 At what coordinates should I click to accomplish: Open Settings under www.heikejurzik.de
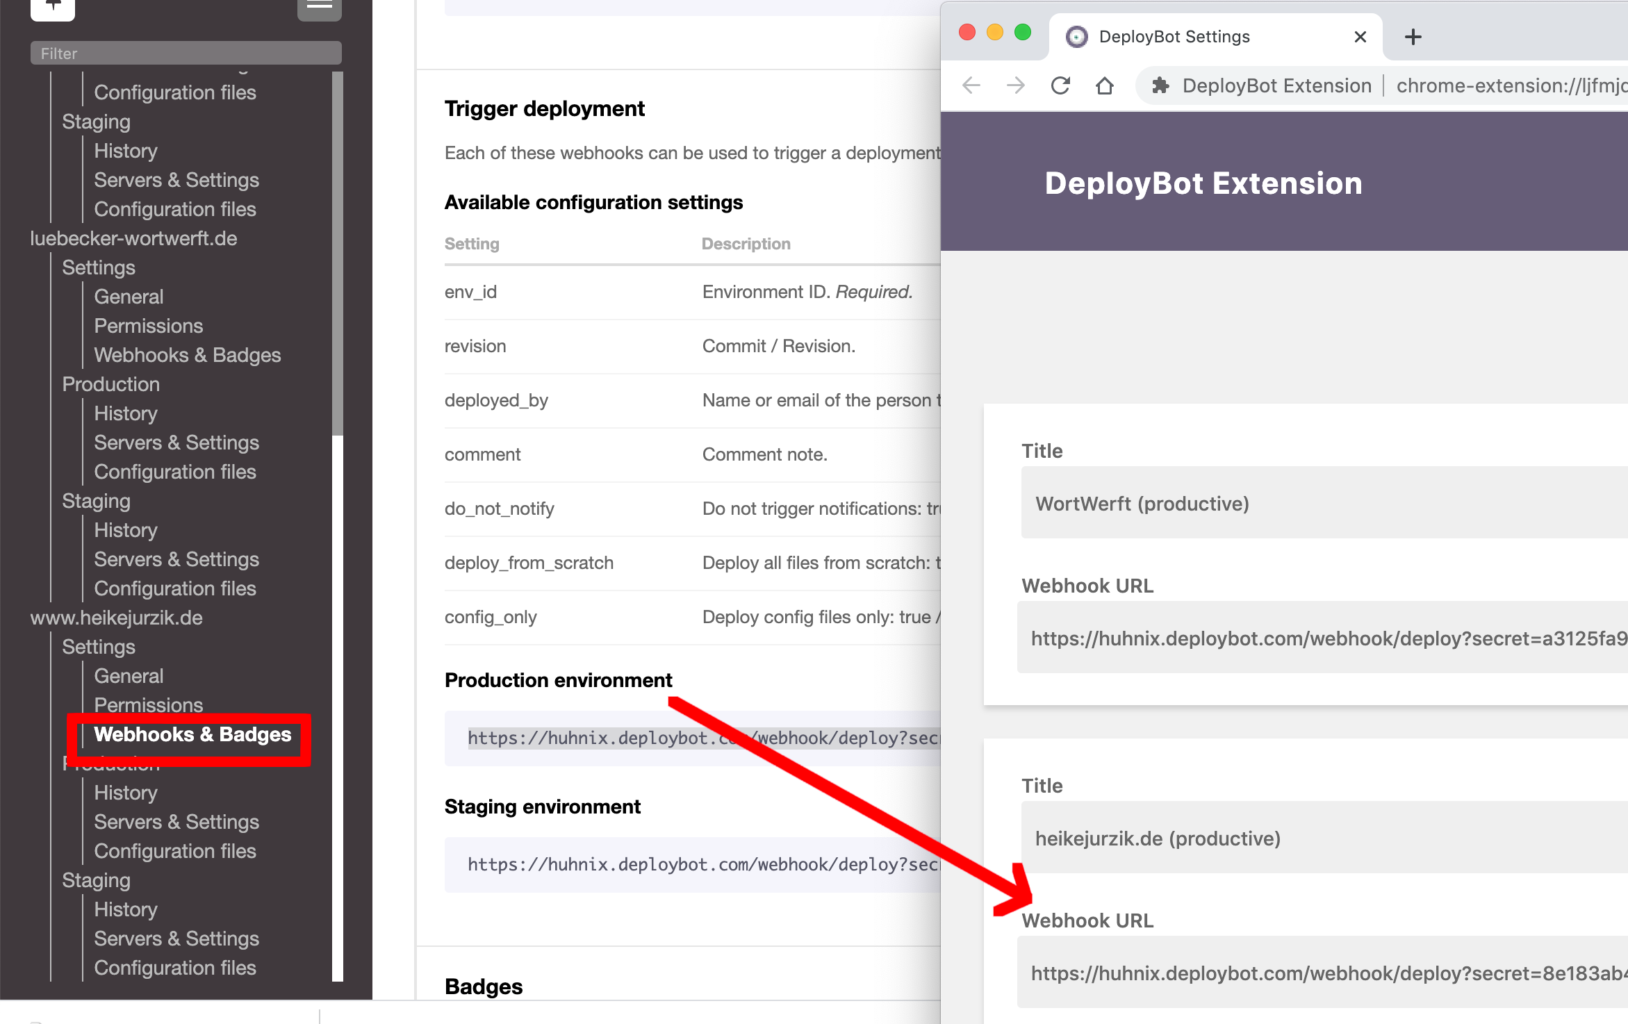[x=98, y=646]
